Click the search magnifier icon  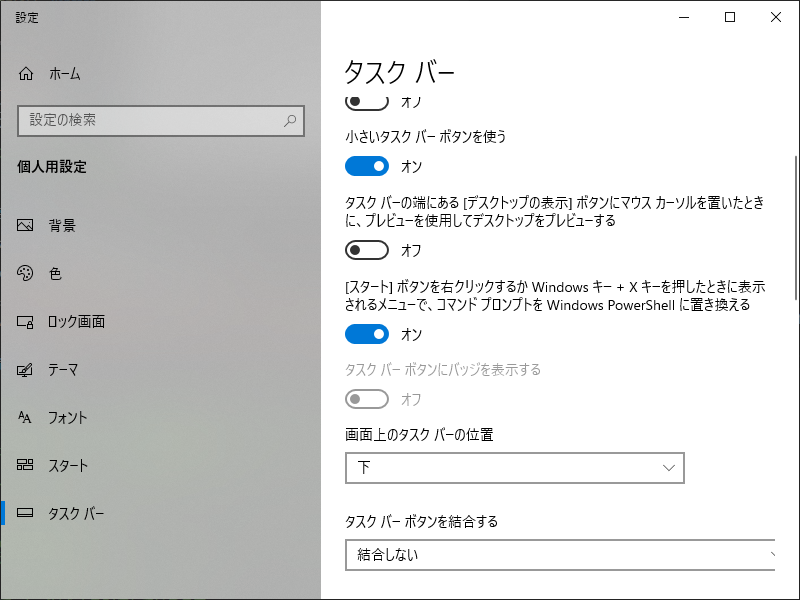point(288,121)
